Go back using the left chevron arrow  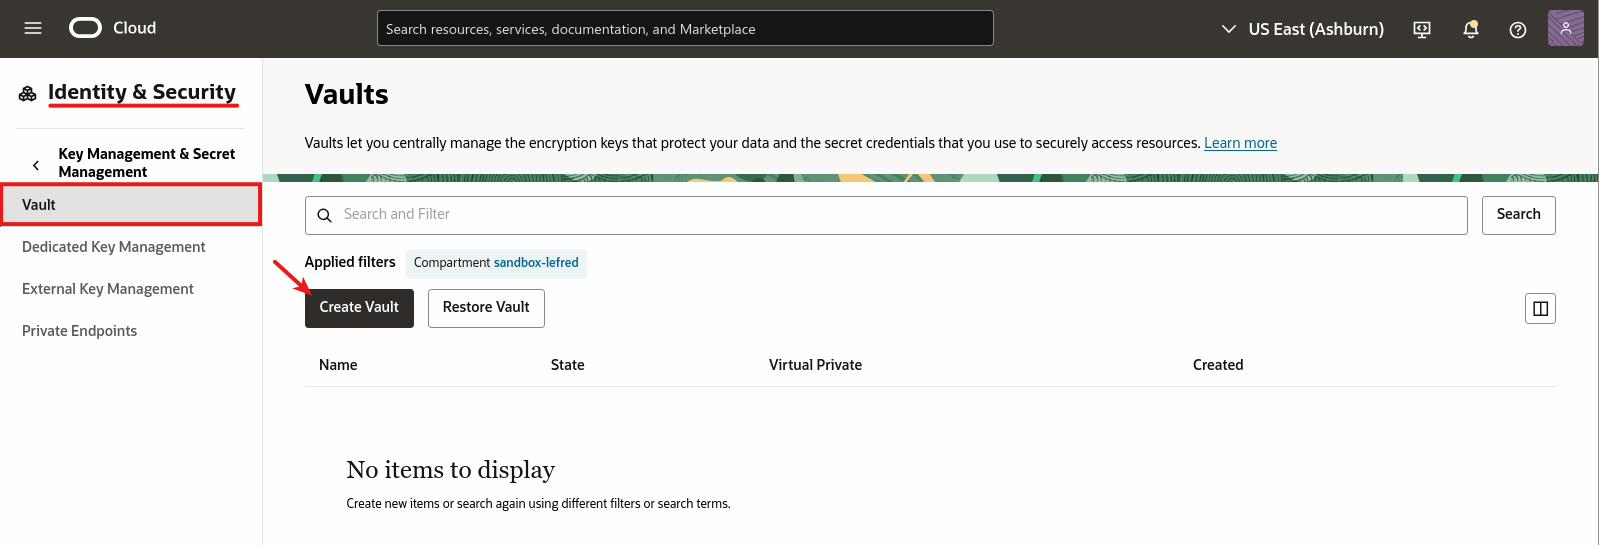point(36,165)
